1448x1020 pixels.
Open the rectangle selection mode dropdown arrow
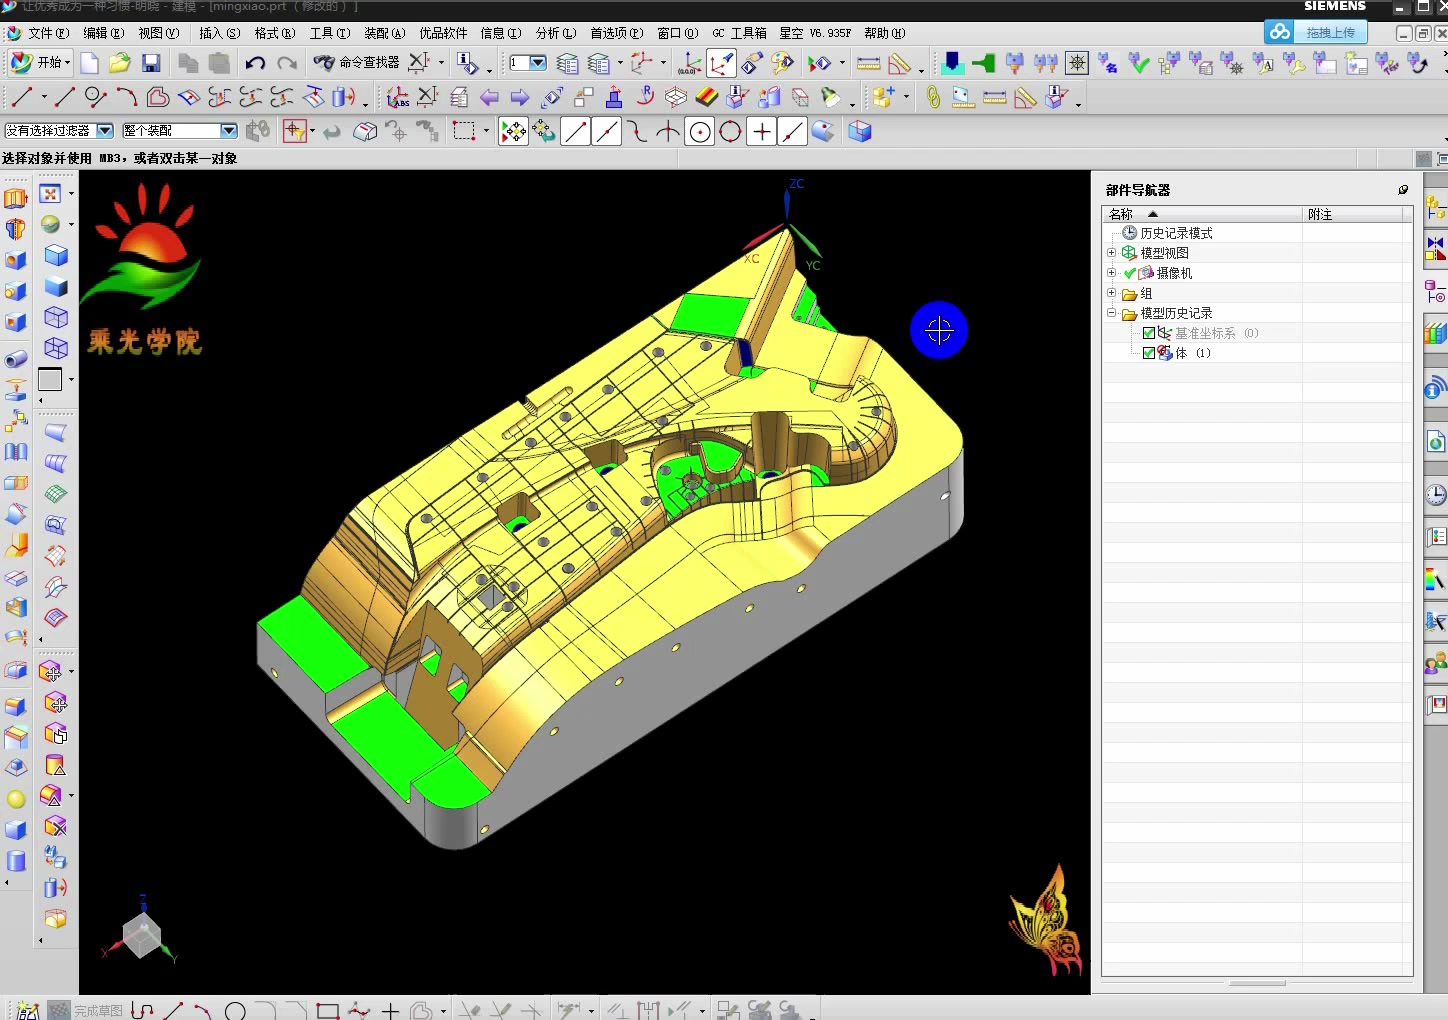(x=486, y=131)
